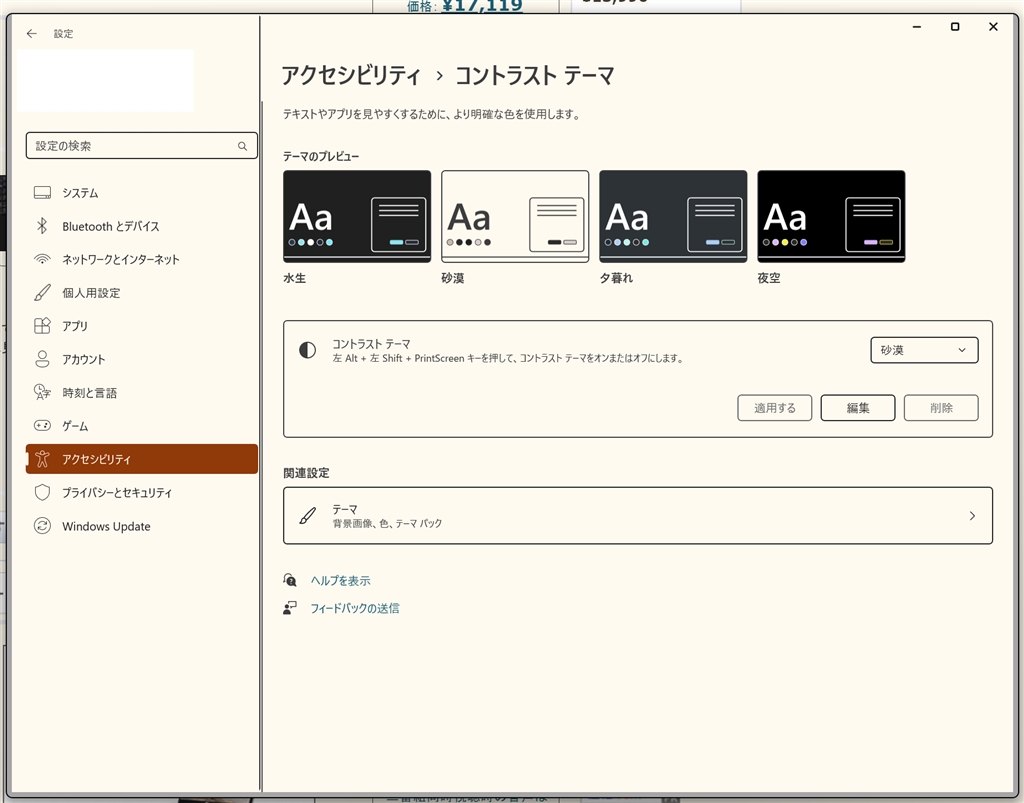The image size is (1024, 803).
Task: Click the システム monitor icon
Action: click(x=42, y=193)
